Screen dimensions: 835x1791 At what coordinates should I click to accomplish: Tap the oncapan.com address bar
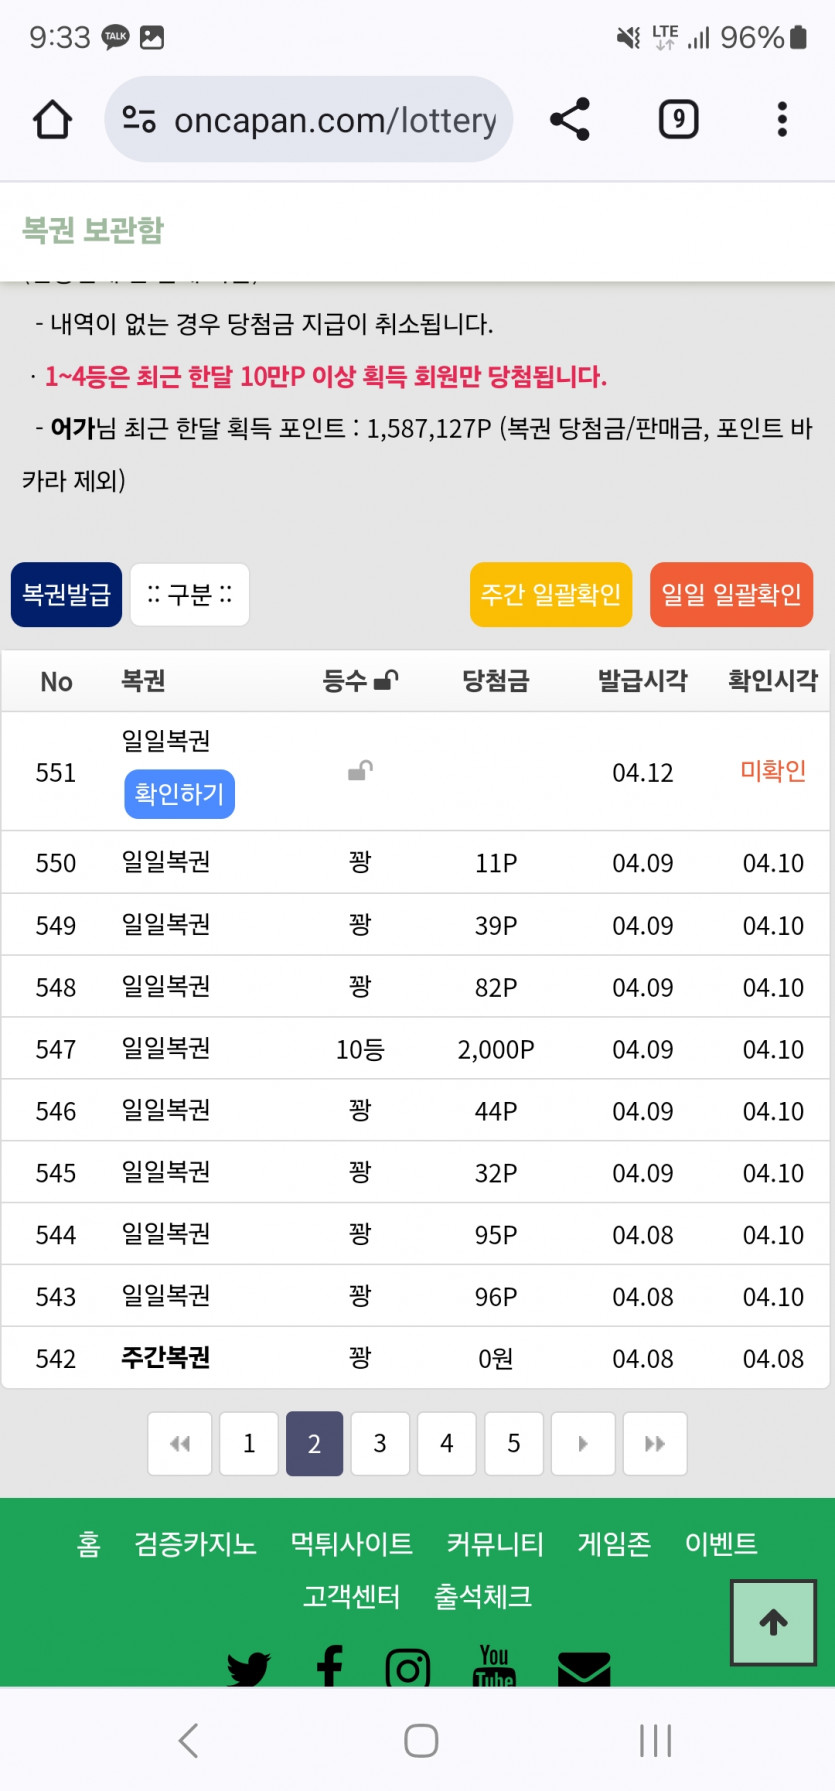[335, 120]
